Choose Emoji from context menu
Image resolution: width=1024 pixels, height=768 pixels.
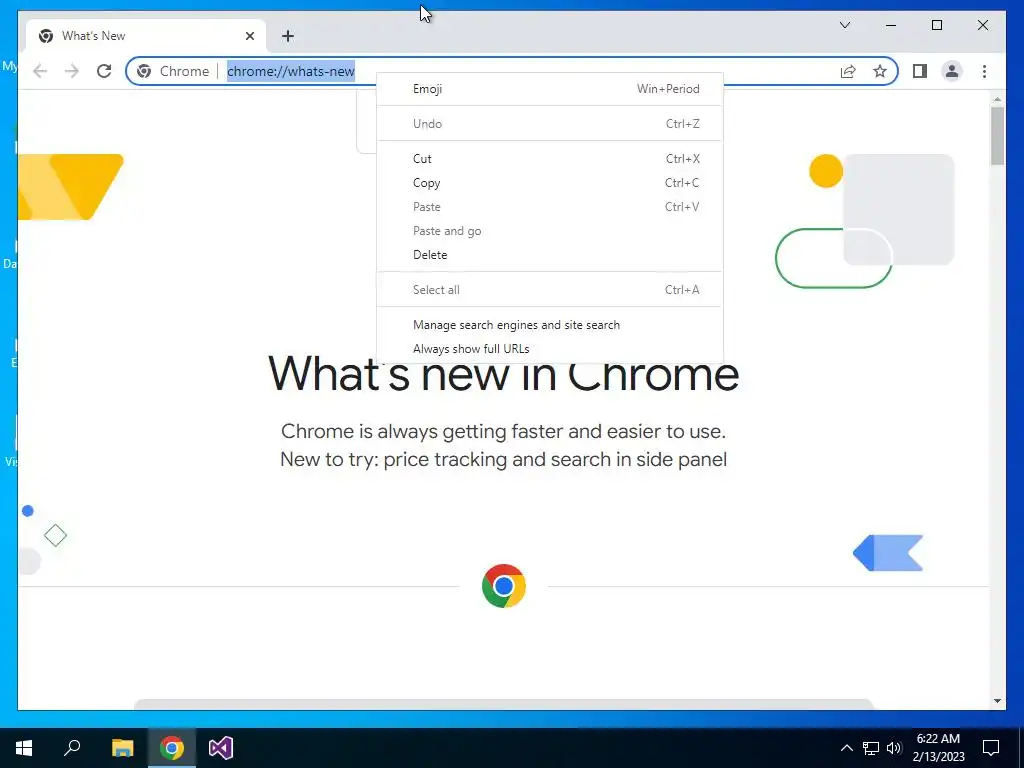coord(550,89)
